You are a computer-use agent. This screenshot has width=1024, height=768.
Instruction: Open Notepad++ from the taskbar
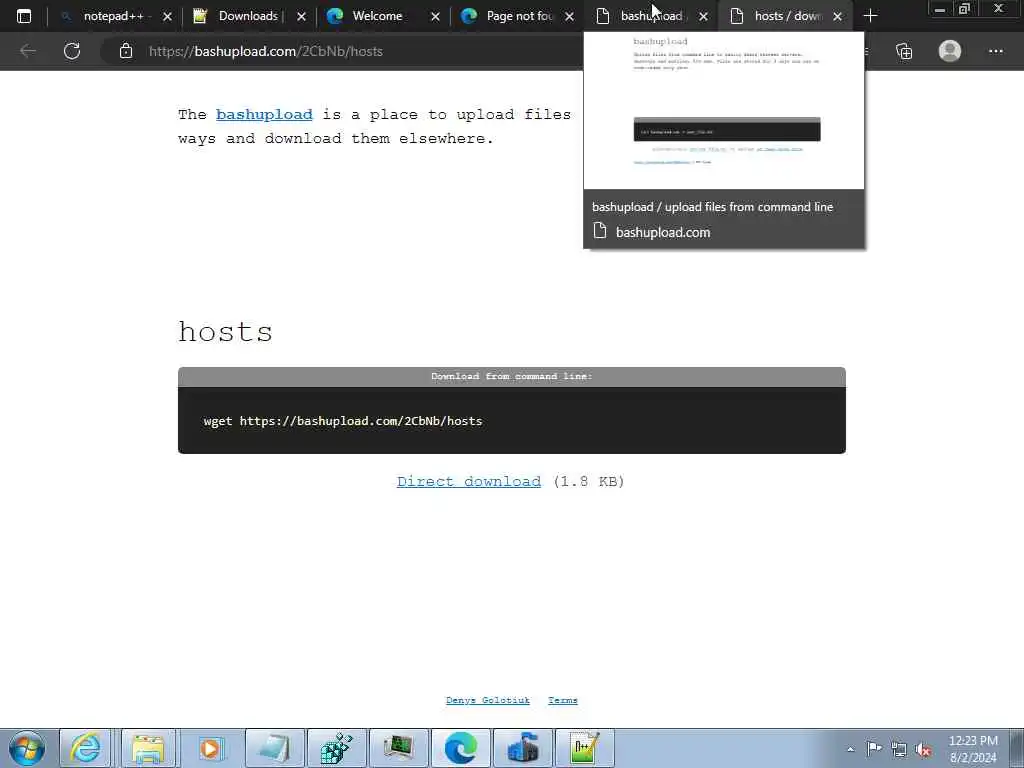click(584, 748)
